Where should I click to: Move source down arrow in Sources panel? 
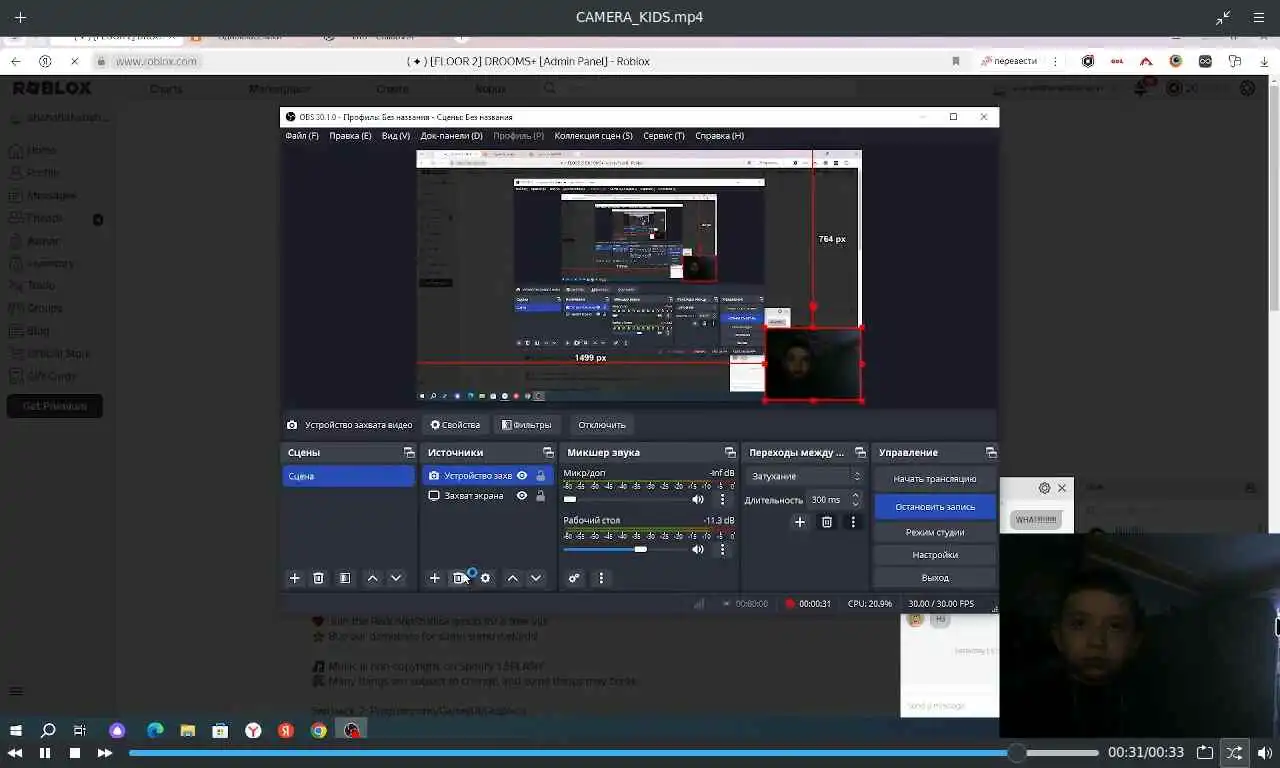(x=536, y=578)
